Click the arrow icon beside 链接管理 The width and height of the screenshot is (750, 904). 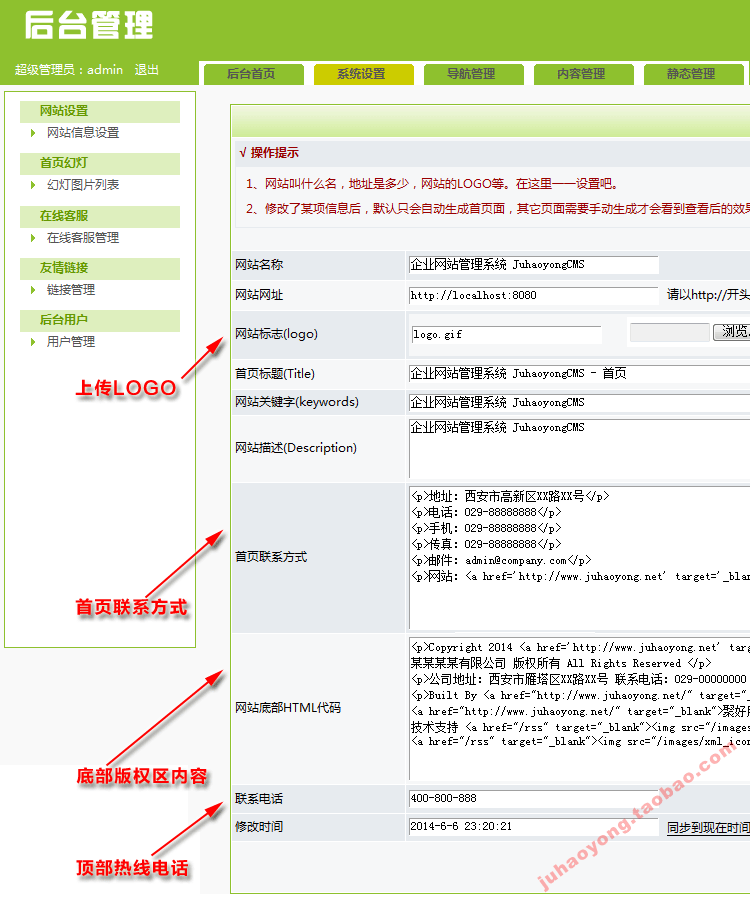33,290
